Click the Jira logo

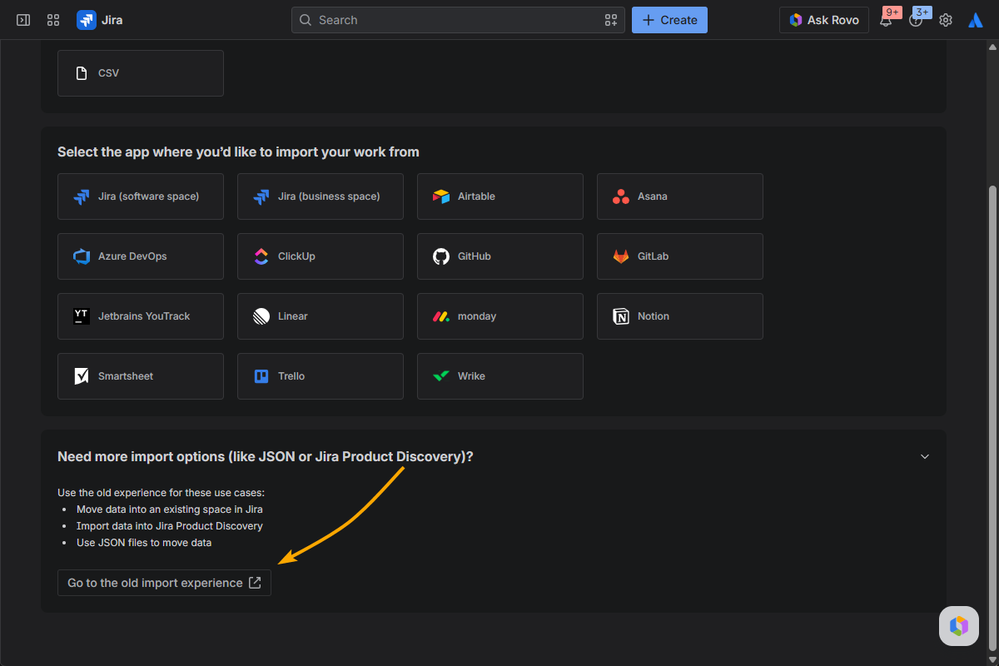pyautogui.click(x=99, y=20)
